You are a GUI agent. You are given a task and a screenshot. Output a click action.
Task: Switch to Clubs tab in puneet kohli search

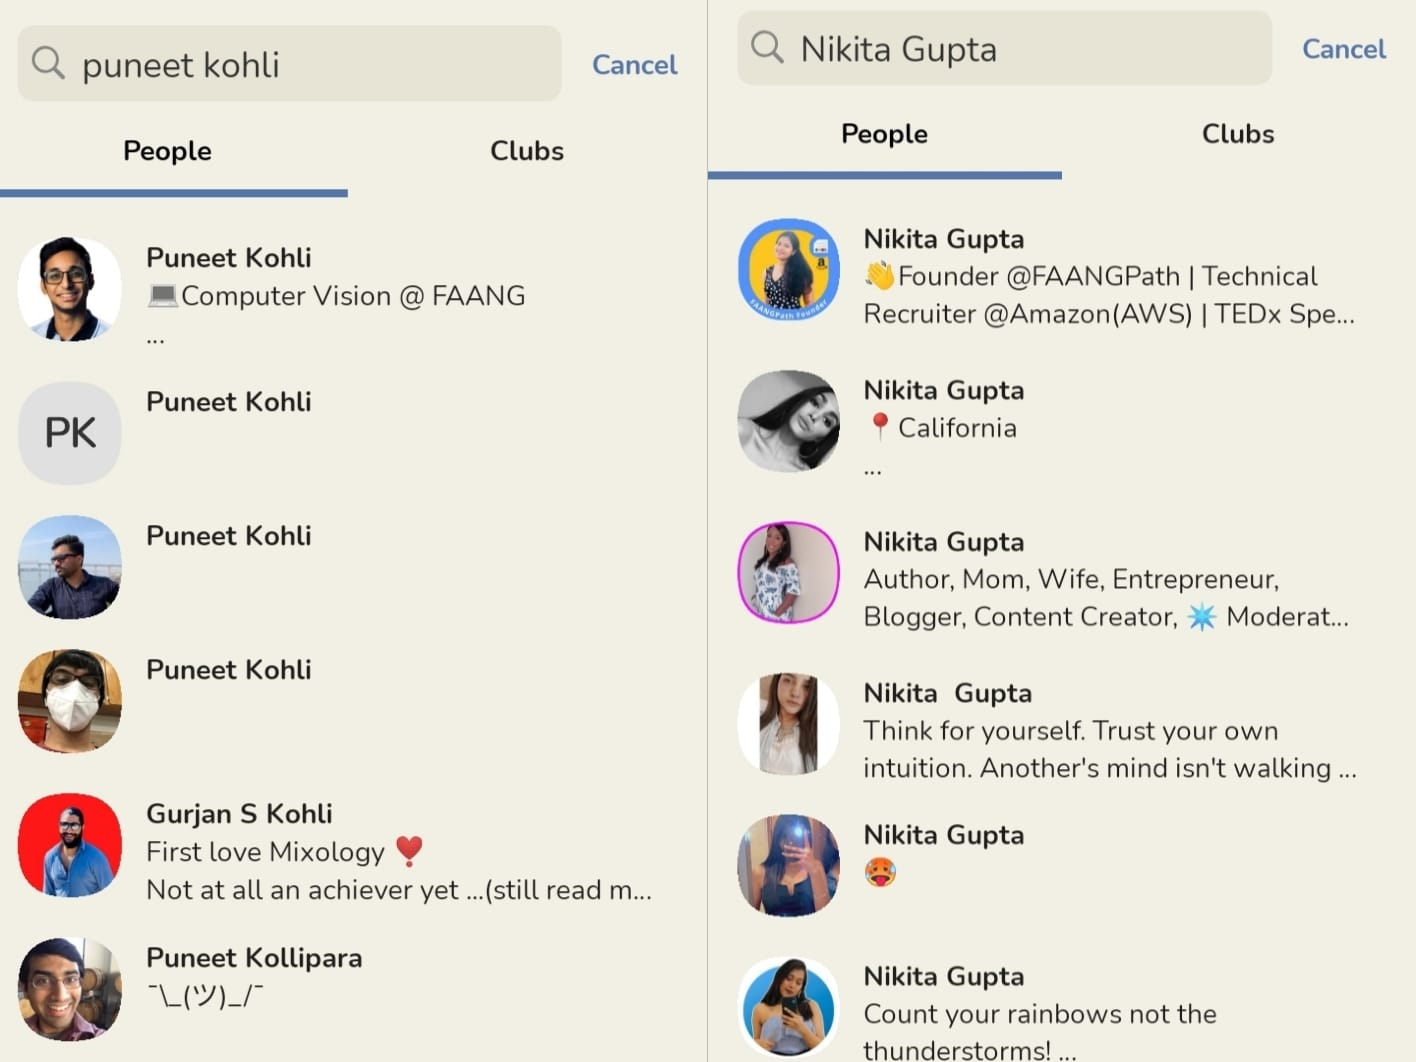[527, 151]
